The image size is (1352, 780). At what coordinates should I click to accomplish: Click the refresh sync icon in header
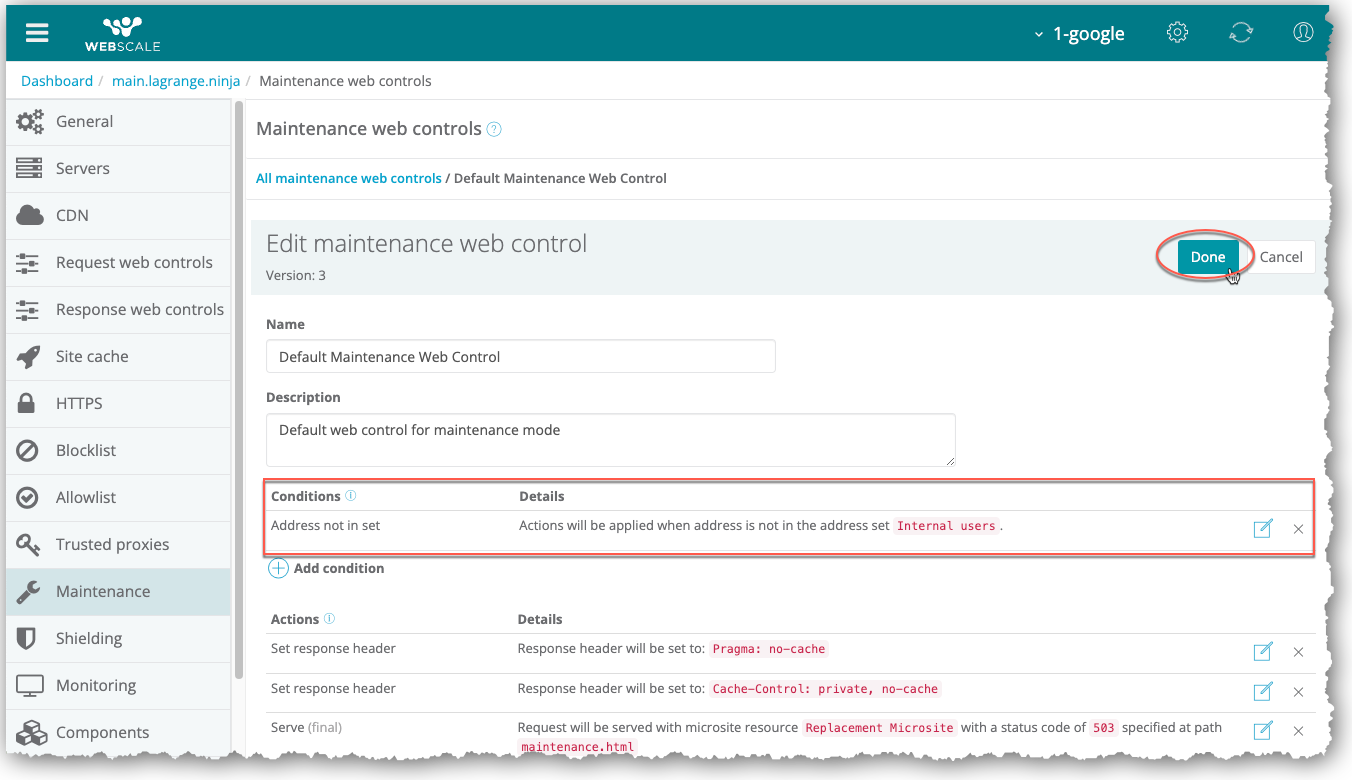coord(1240,32)
